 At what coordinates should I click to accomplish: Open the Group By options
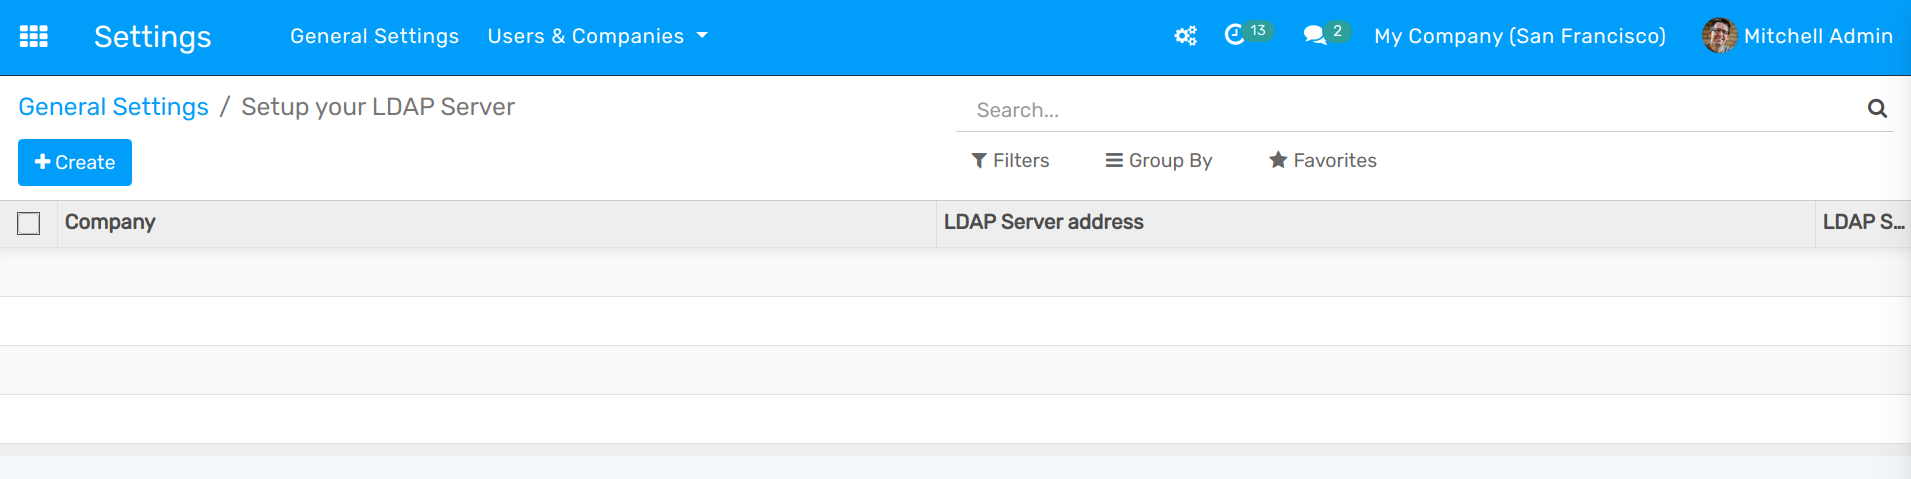point(1158,161)
